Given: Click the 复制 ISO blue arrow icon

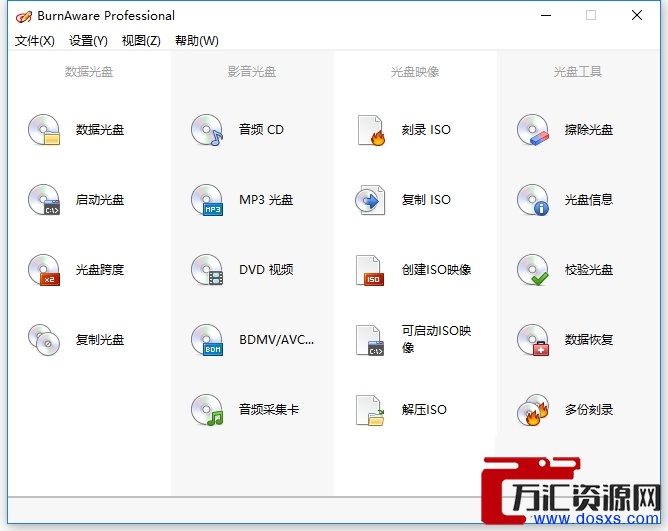Looking at the screenshot, I should coord(370,199).
